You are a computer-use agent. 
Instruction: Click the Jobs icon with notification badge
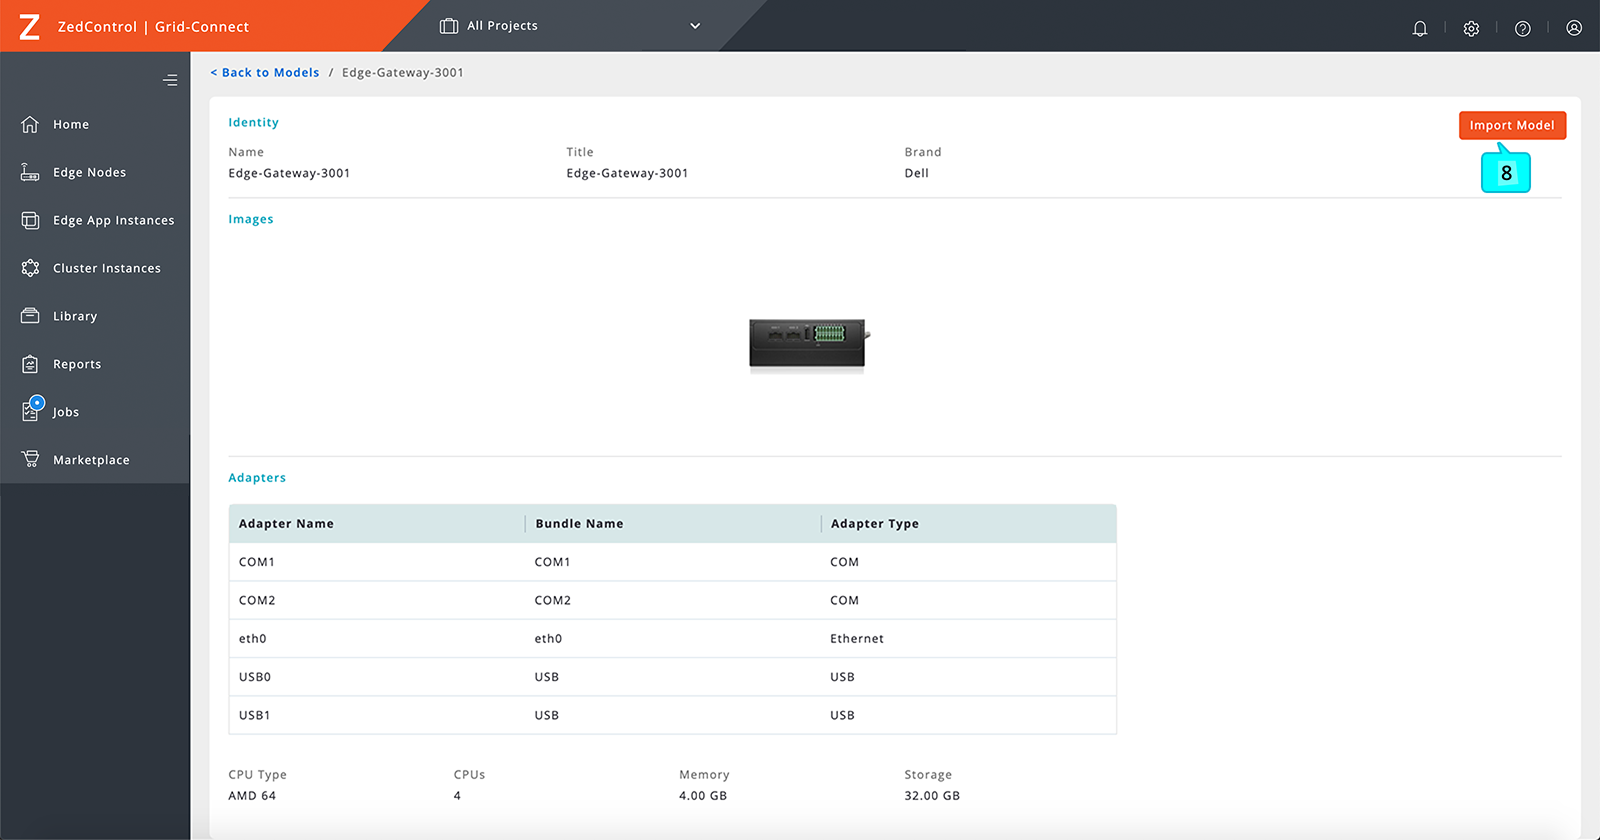[32, 409]
